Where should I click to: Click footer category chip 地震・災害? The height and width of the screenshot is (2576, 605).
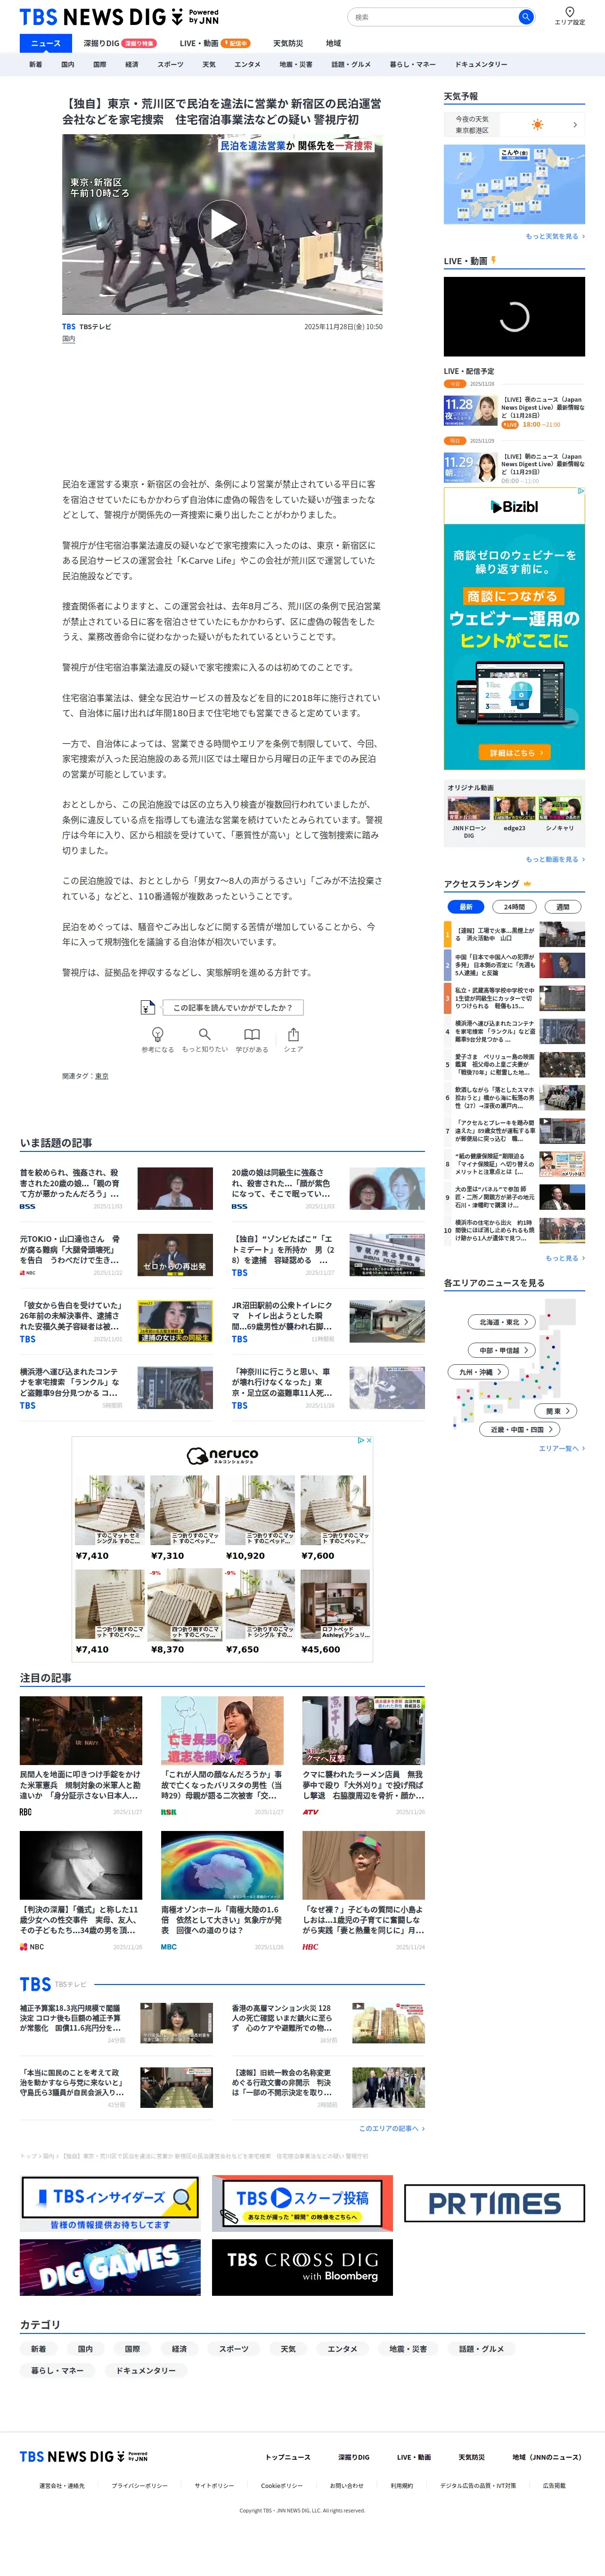[408, 2349]
